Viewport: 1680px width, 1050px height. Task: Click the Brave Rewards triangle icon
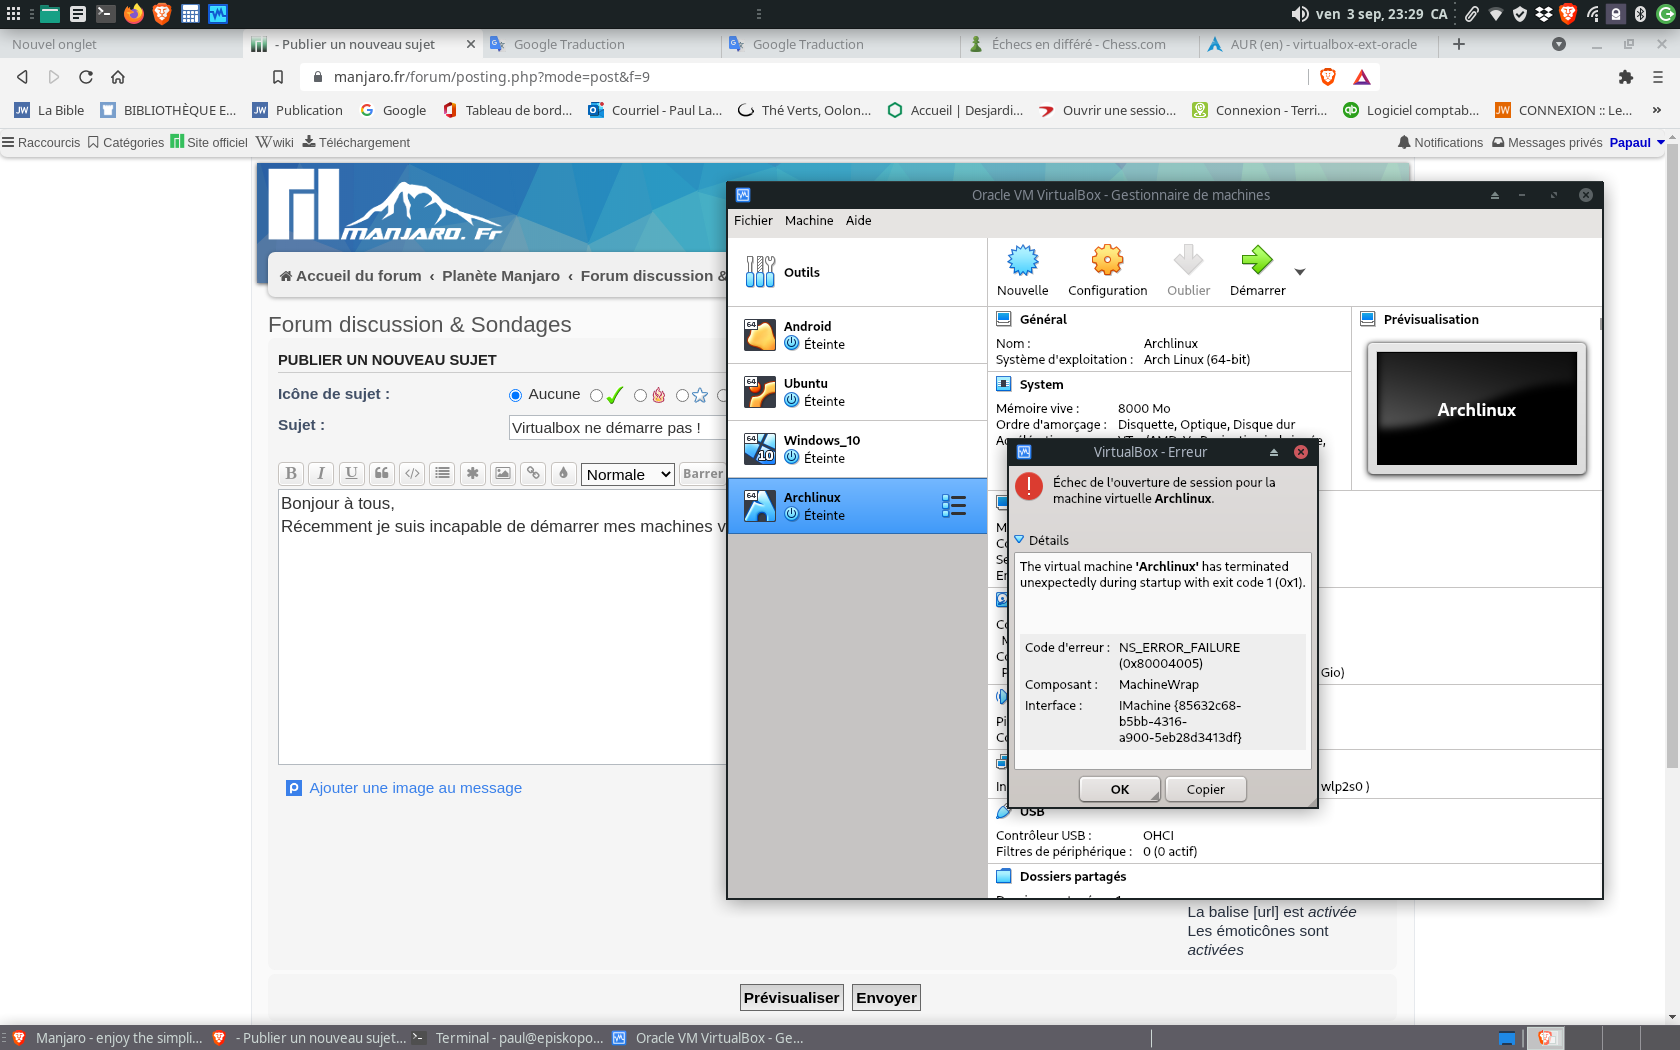pos(1362,77)
